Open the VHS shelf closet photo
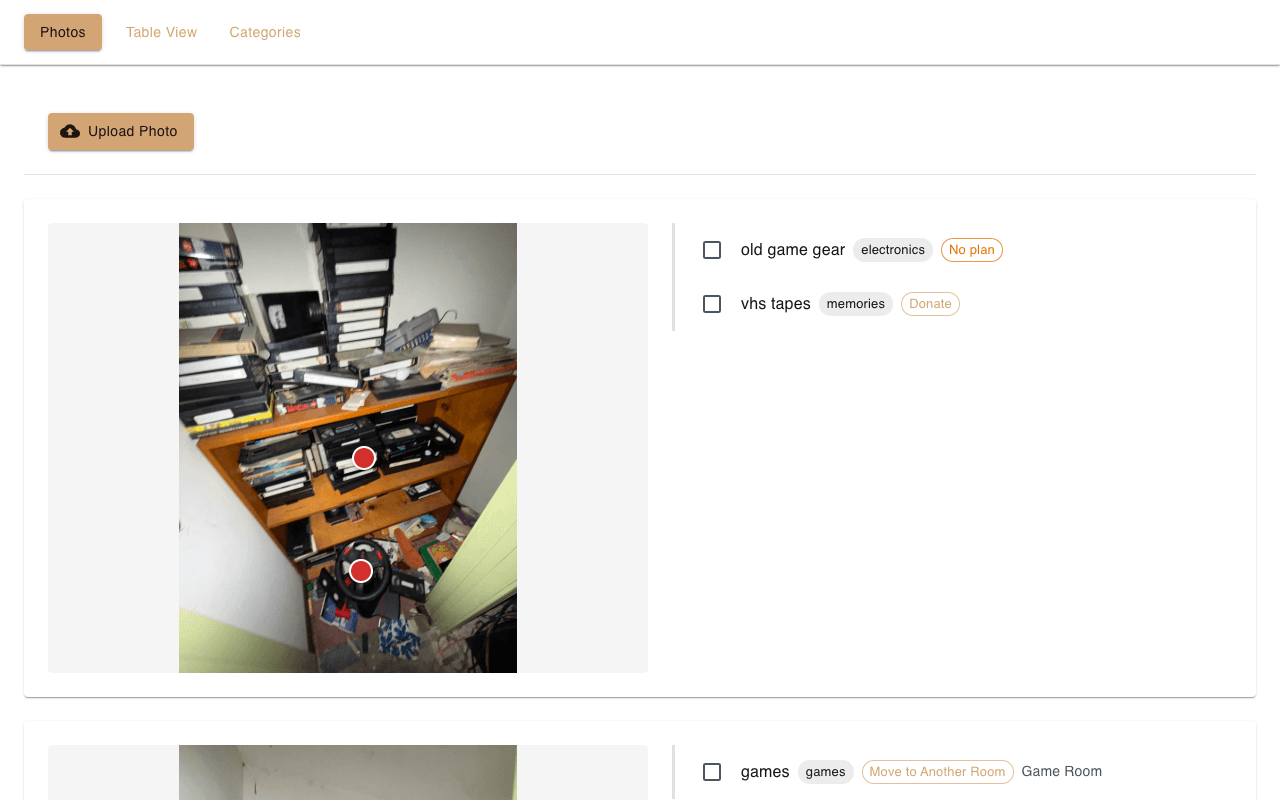This screenshot has height=800, width=1280. coord(348,448)
